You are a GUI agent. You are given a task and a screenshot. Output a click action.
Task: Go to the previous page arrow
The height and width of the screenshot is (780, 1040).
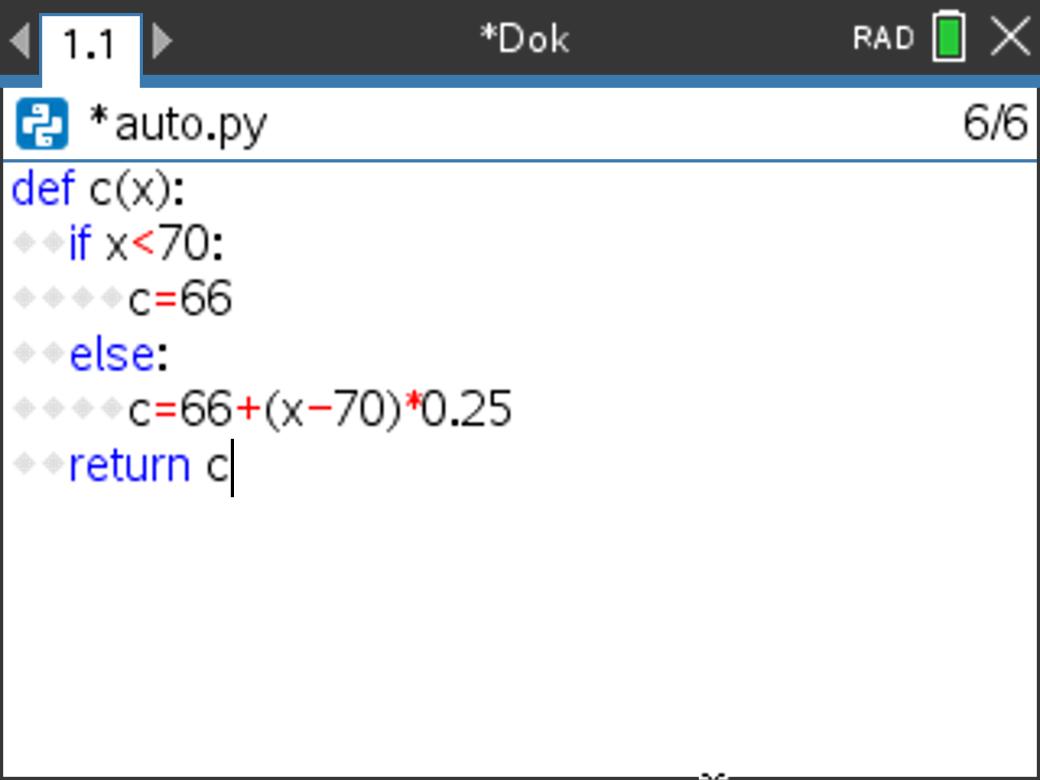click(18, 41)
